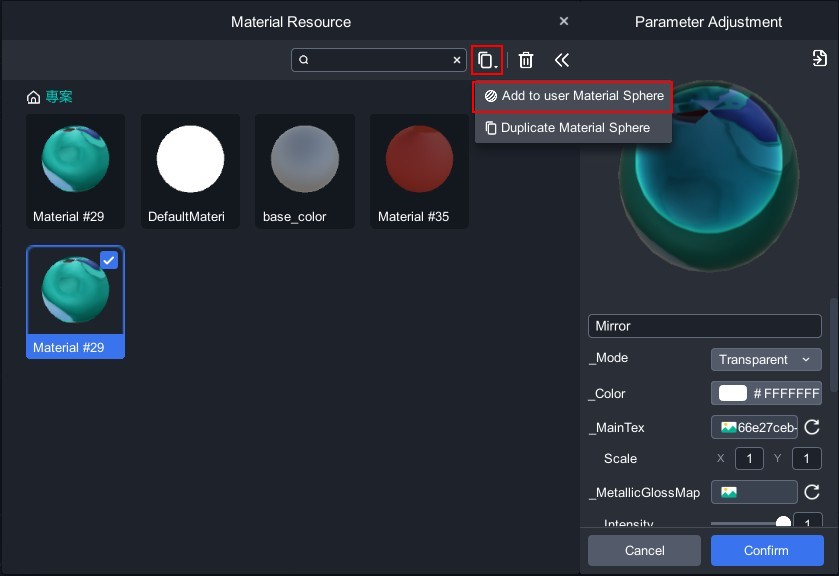Click the copy material sphere icon
This screenshot has width=839, height=576.
tap(486, 60)
